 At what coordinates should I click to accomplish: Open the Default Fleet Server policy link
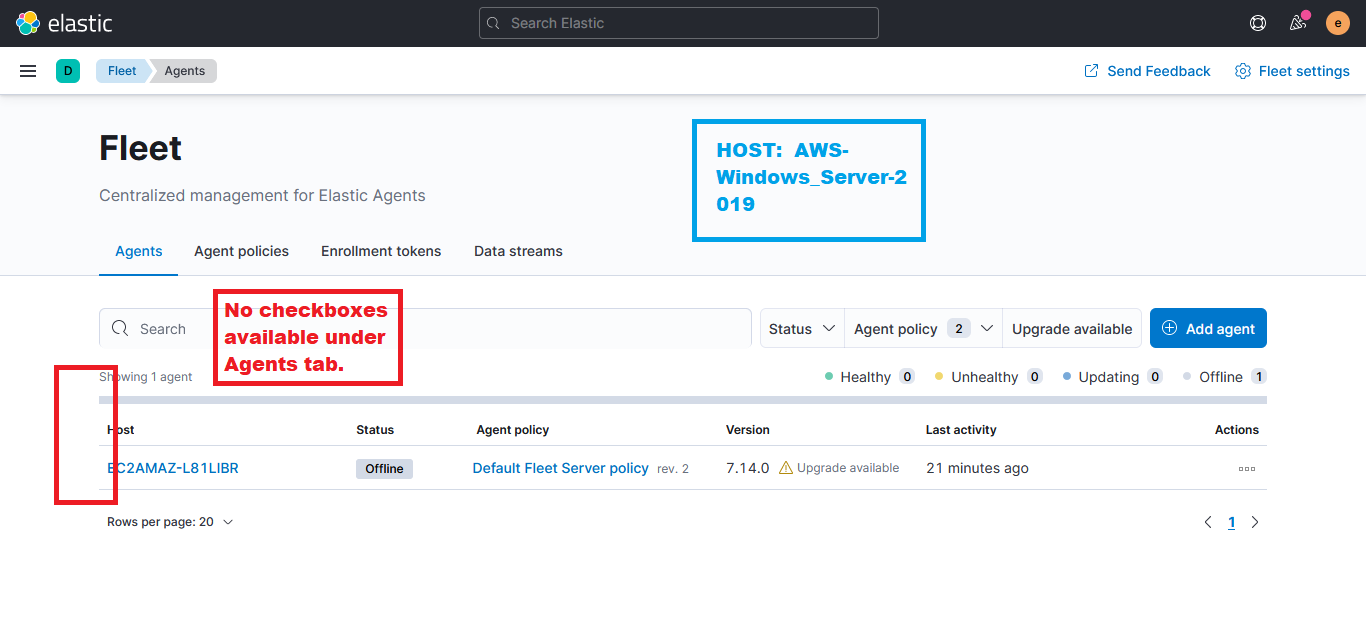[560, 467]
